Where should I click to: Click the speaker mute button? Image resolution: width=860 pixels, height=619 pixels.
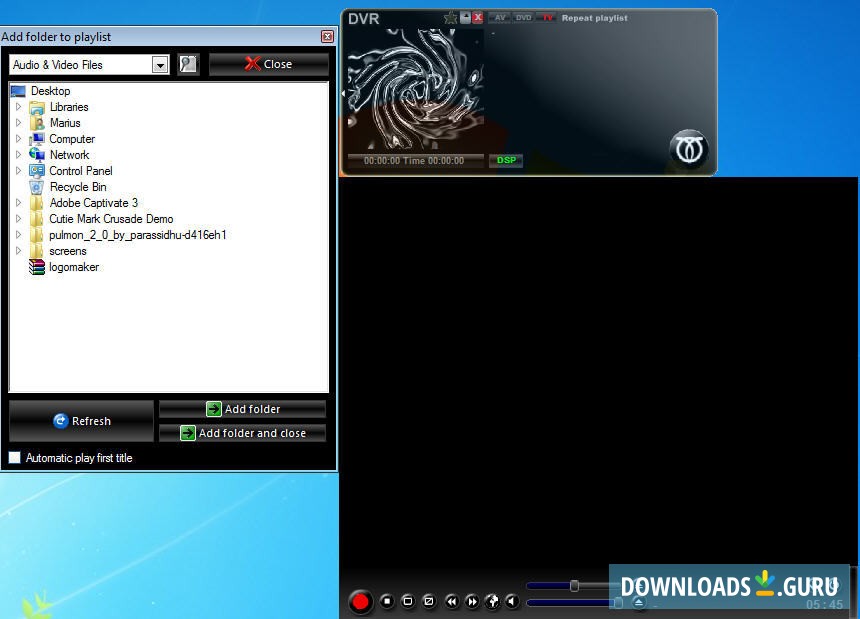pyautogui.click(x=512, y=601)
